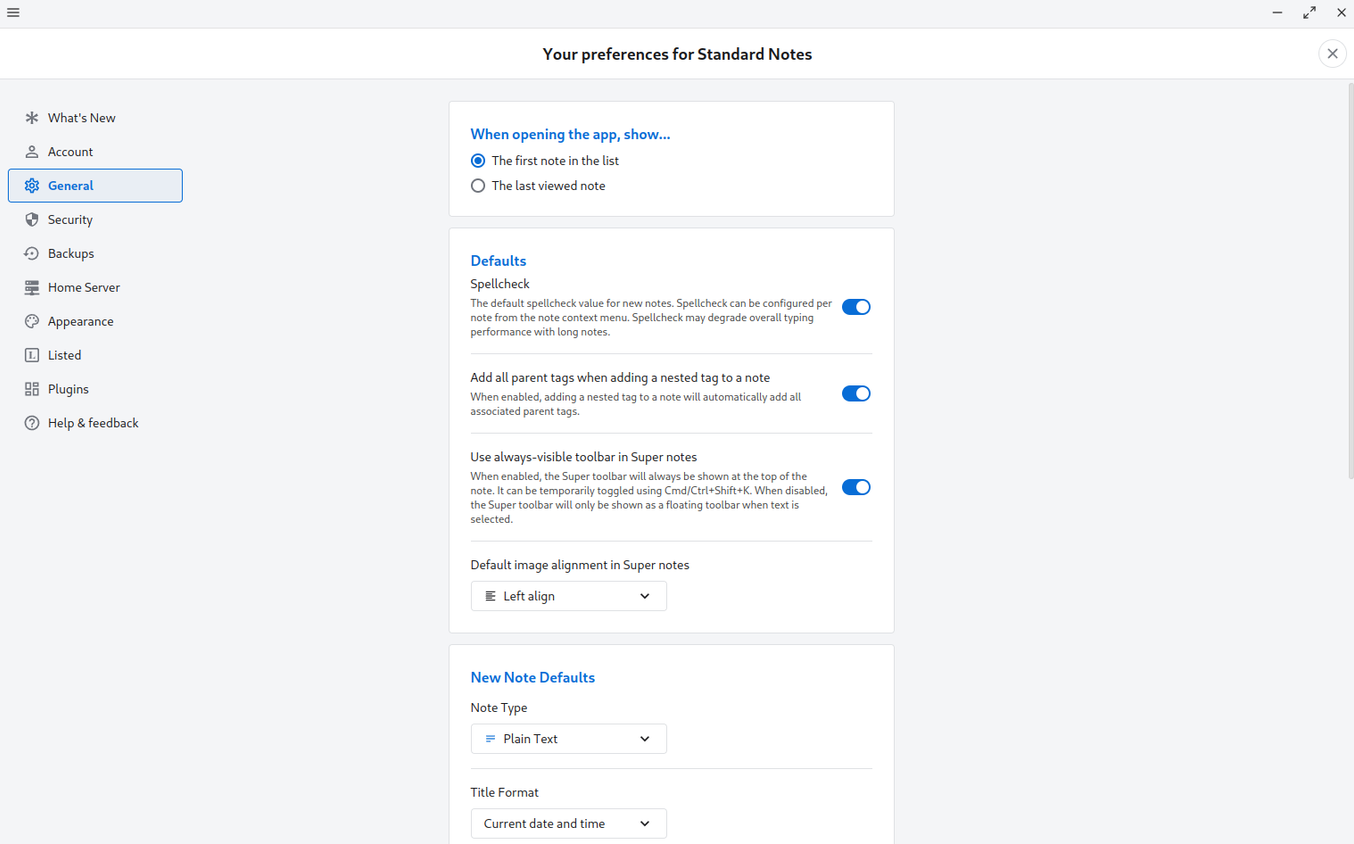Viewport: 1354px width, 844px height.
Task: Open Home Server settings
Action: pos(95,288)
